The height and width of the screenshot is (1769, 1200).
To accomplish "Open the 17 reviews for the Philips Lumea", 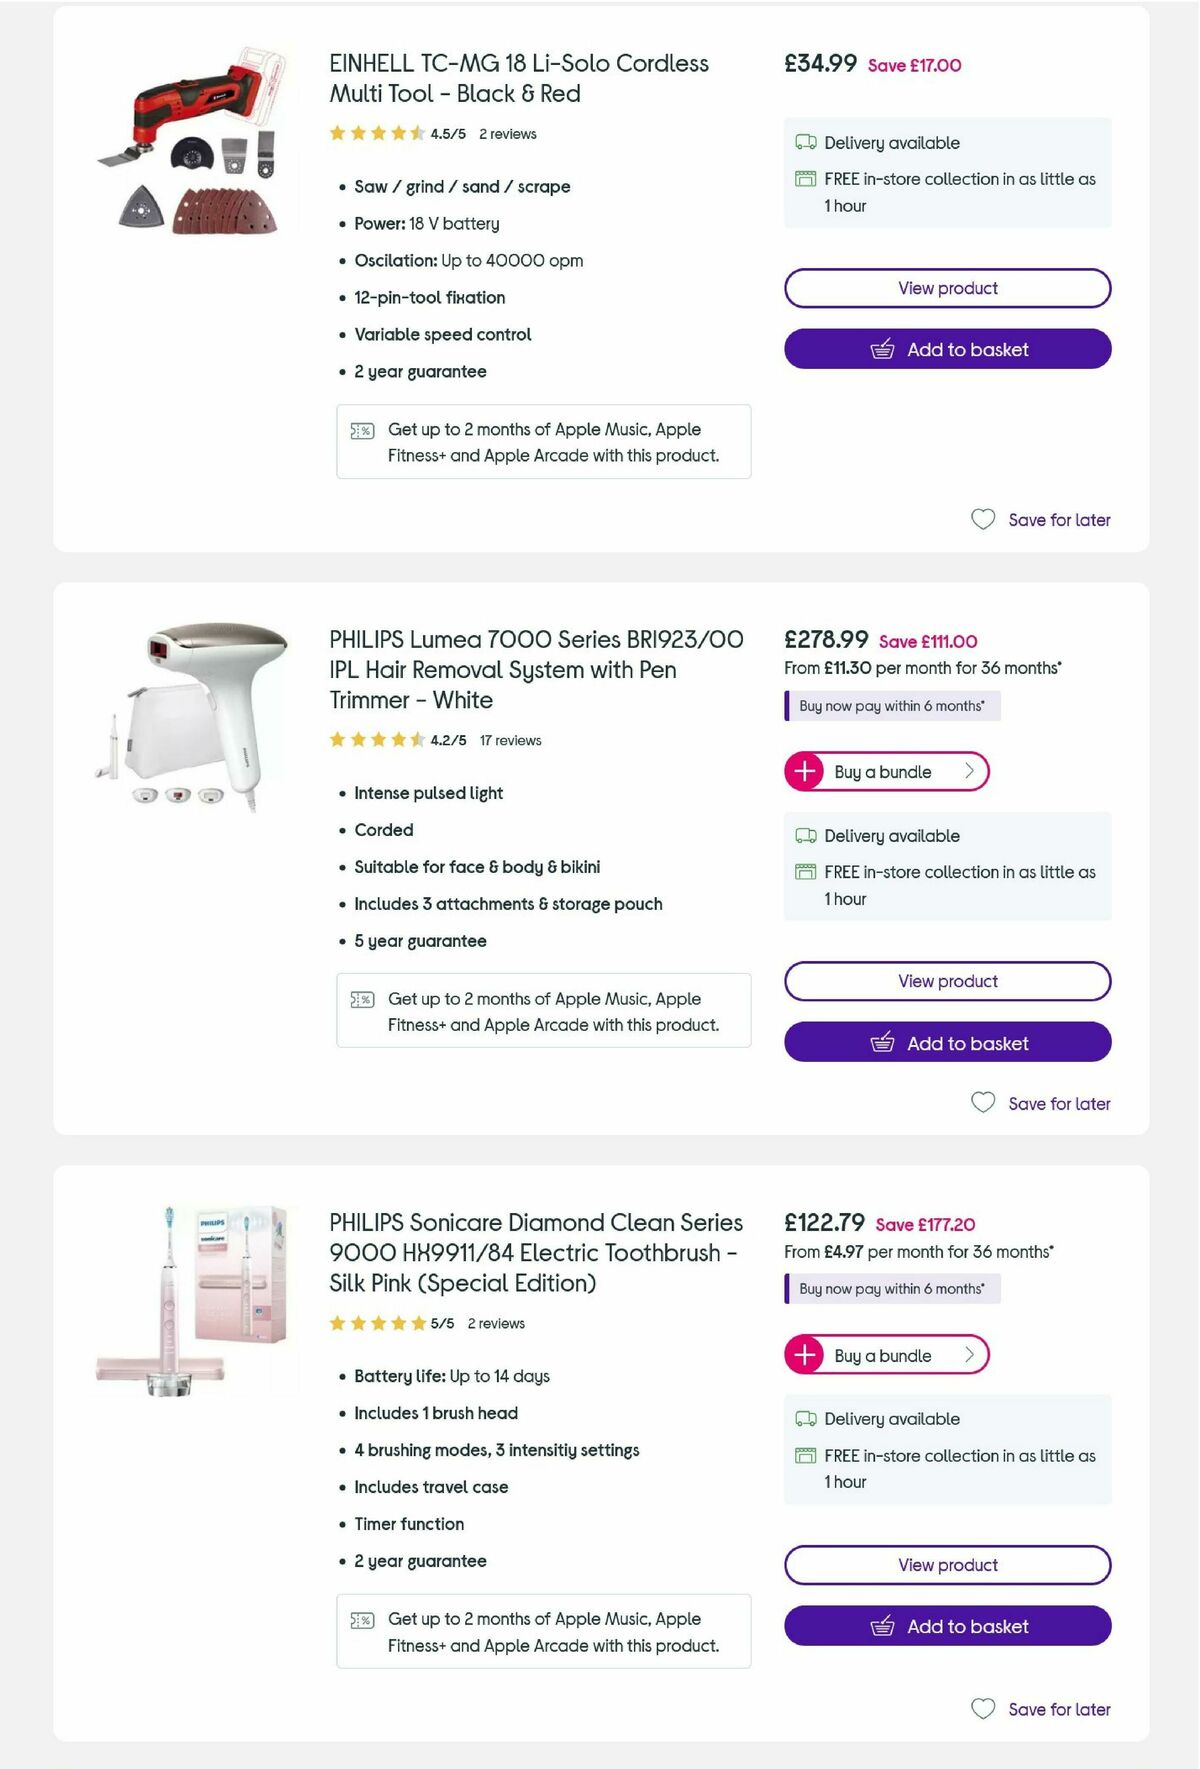I will coord(510,741).
